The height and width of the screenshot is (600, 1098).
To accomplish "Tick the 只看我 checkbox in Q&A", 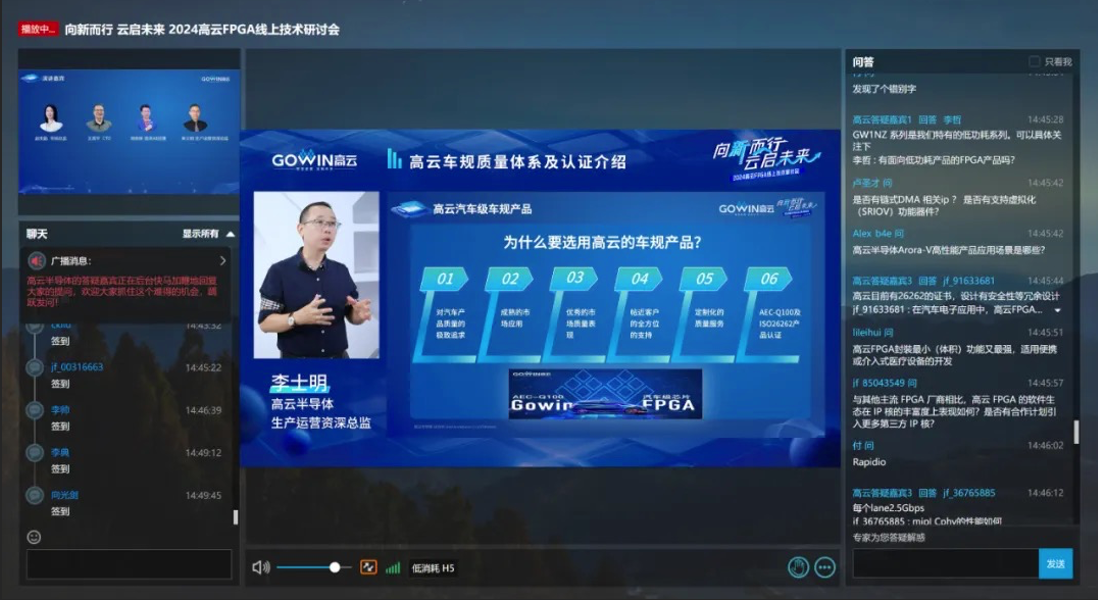I will tap(1034, 62).
